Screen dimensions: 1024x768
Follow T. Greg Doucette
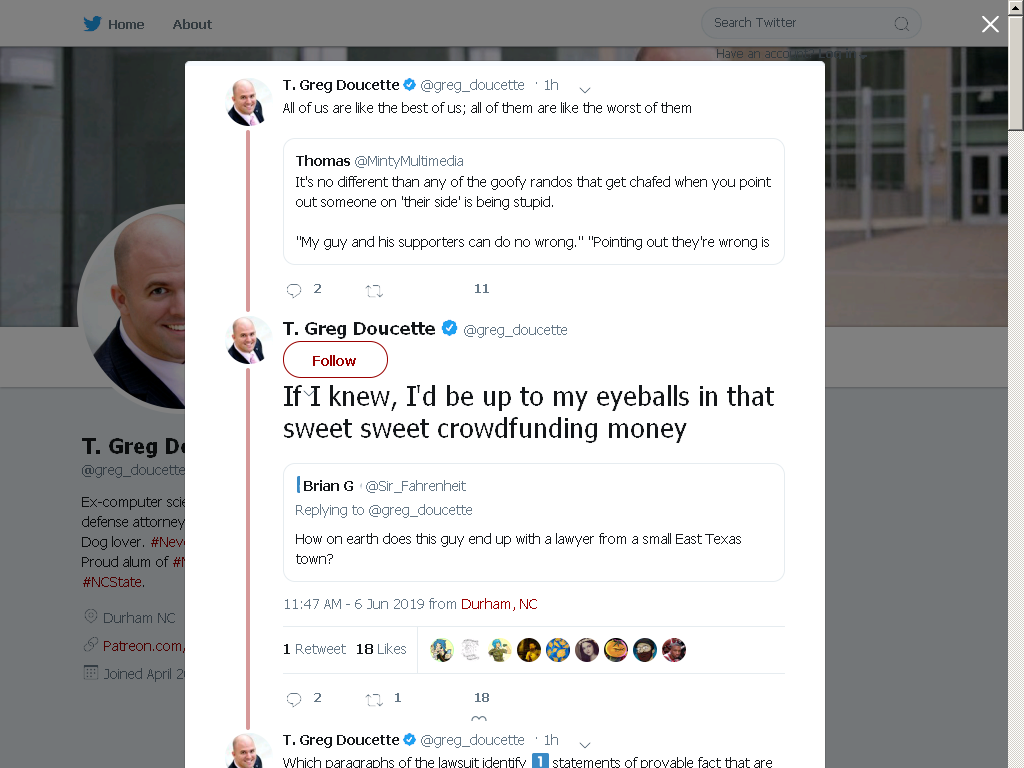point(335,360)
